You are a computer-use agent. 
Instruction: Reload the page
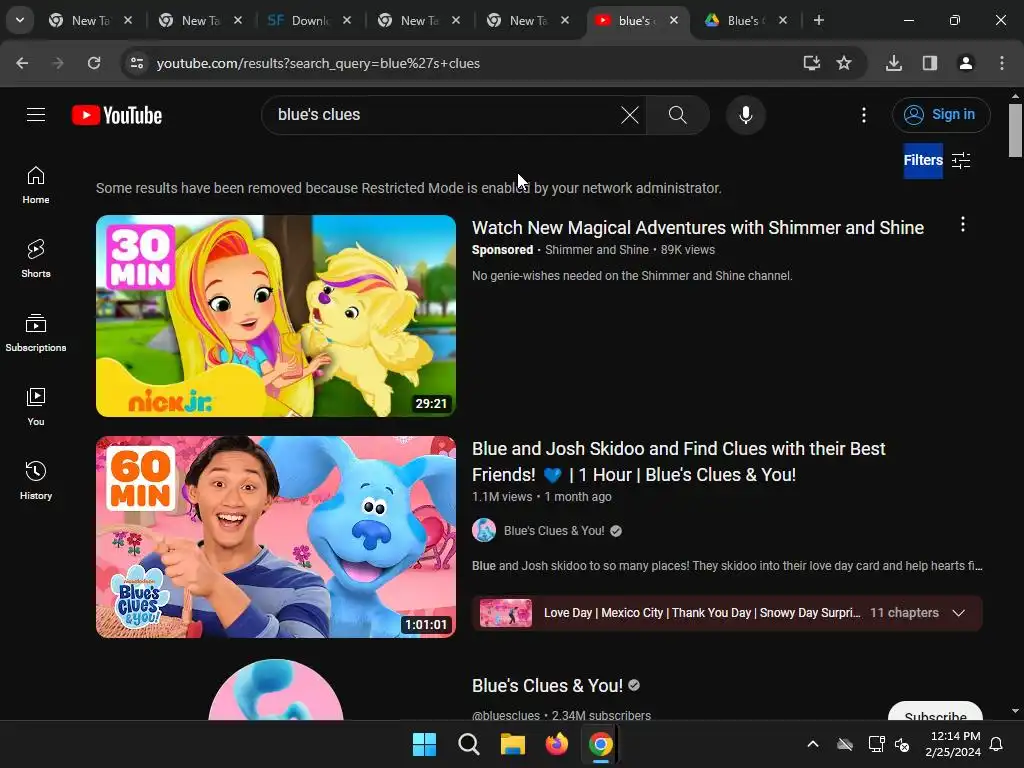[x=94, y=63]
